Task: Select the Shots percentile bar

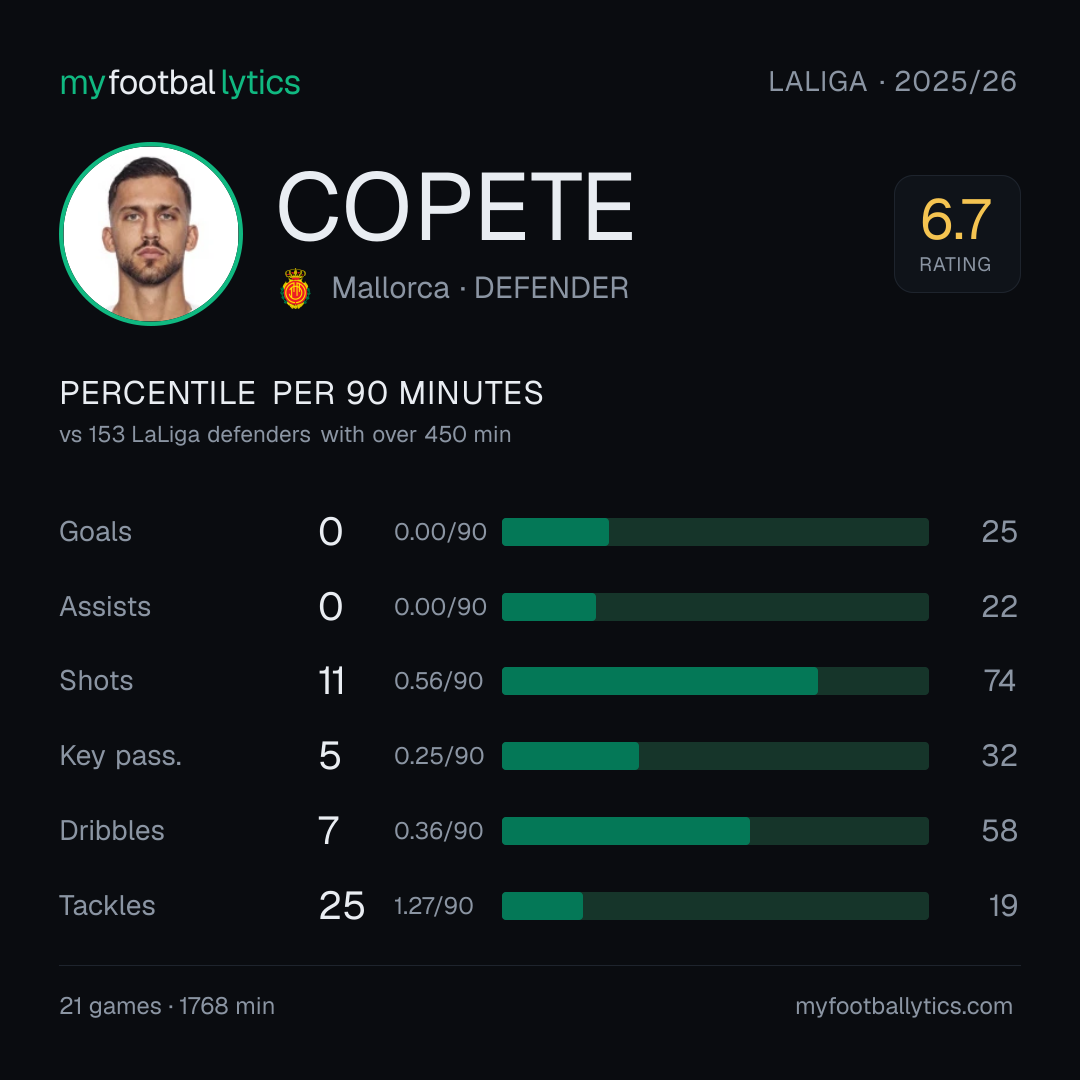Action: pyautogui.click(x=715, y=681)
